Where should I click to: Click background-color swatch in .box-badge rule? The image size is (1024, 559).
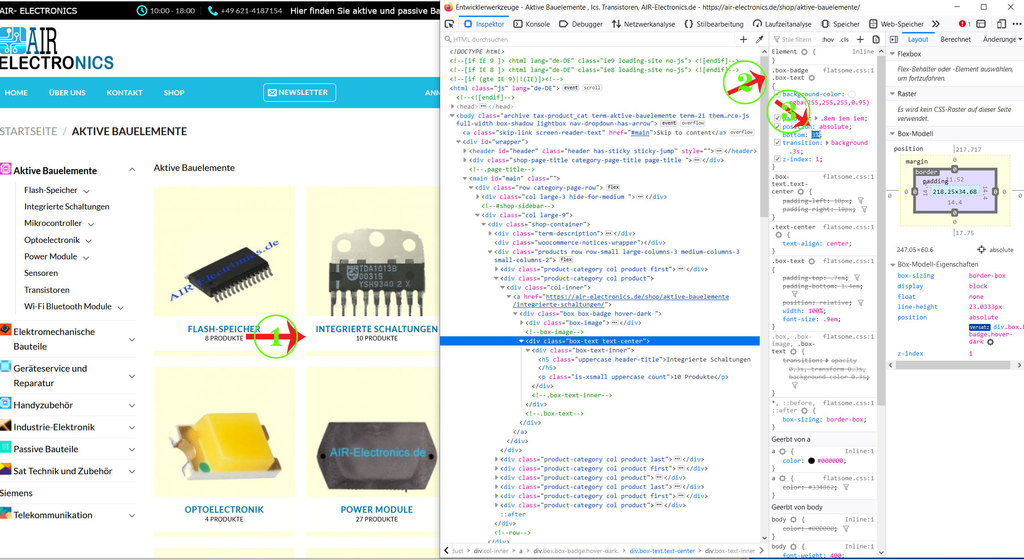point(852,95)
